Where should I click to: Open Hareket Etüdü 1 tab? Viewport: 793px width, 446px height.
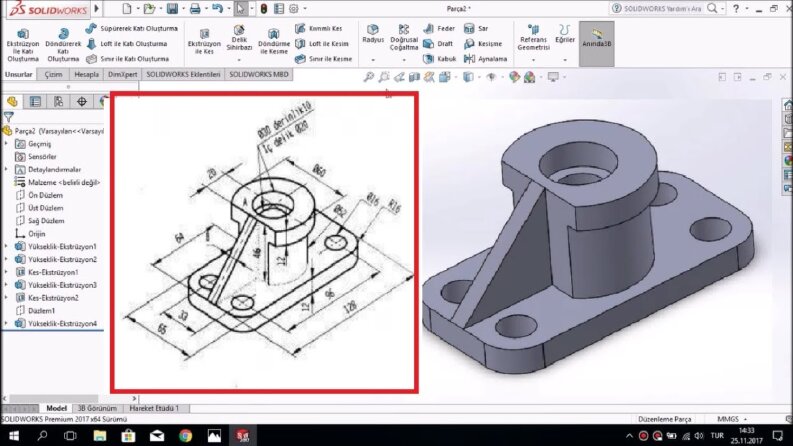(x=154, y=408)
